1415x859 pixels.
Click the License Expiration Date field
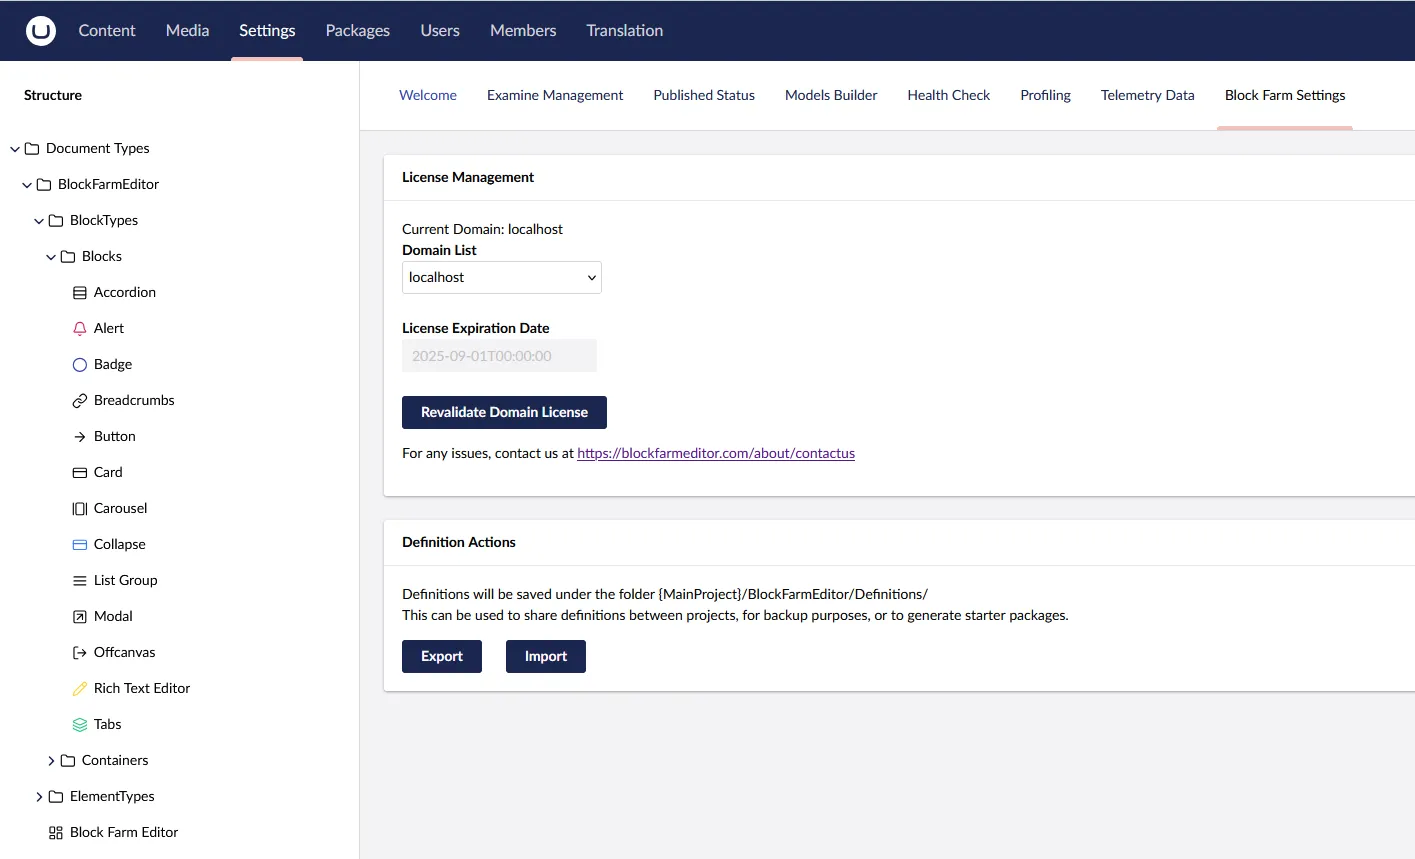coord(499,355)
